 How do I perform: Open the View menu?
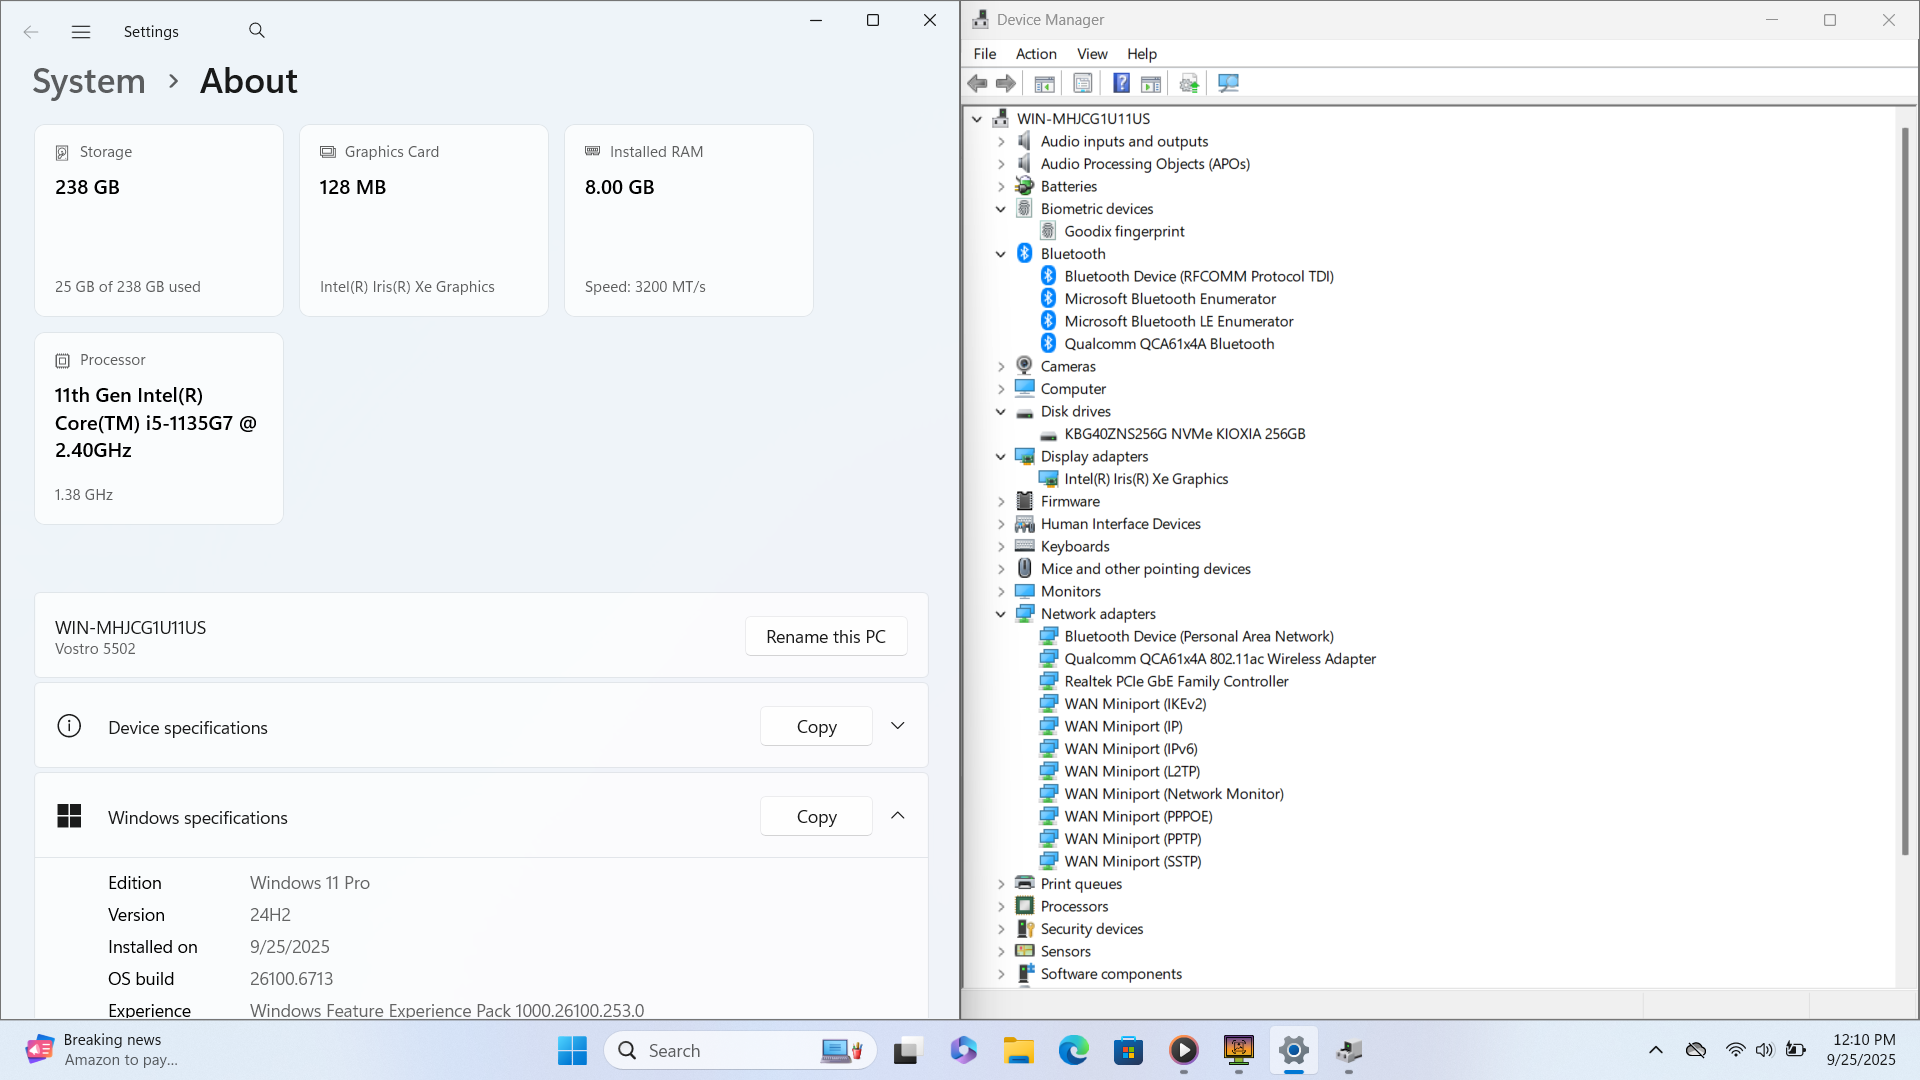tap(1091, 54)
